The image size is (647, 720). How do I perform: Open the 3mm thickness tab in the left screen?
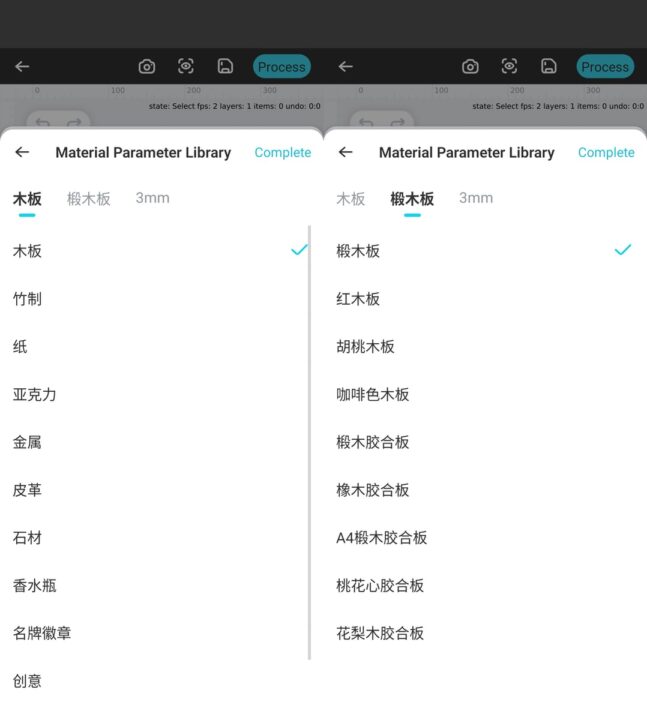tap(152, 198)
